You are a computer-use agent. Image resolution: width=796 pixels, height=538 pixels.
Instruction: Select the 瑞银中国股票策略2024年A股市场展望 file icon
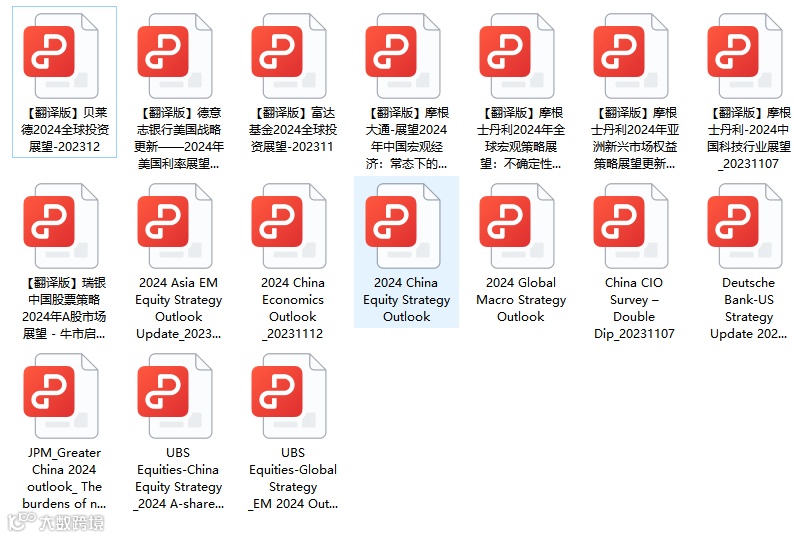[61, 226]
